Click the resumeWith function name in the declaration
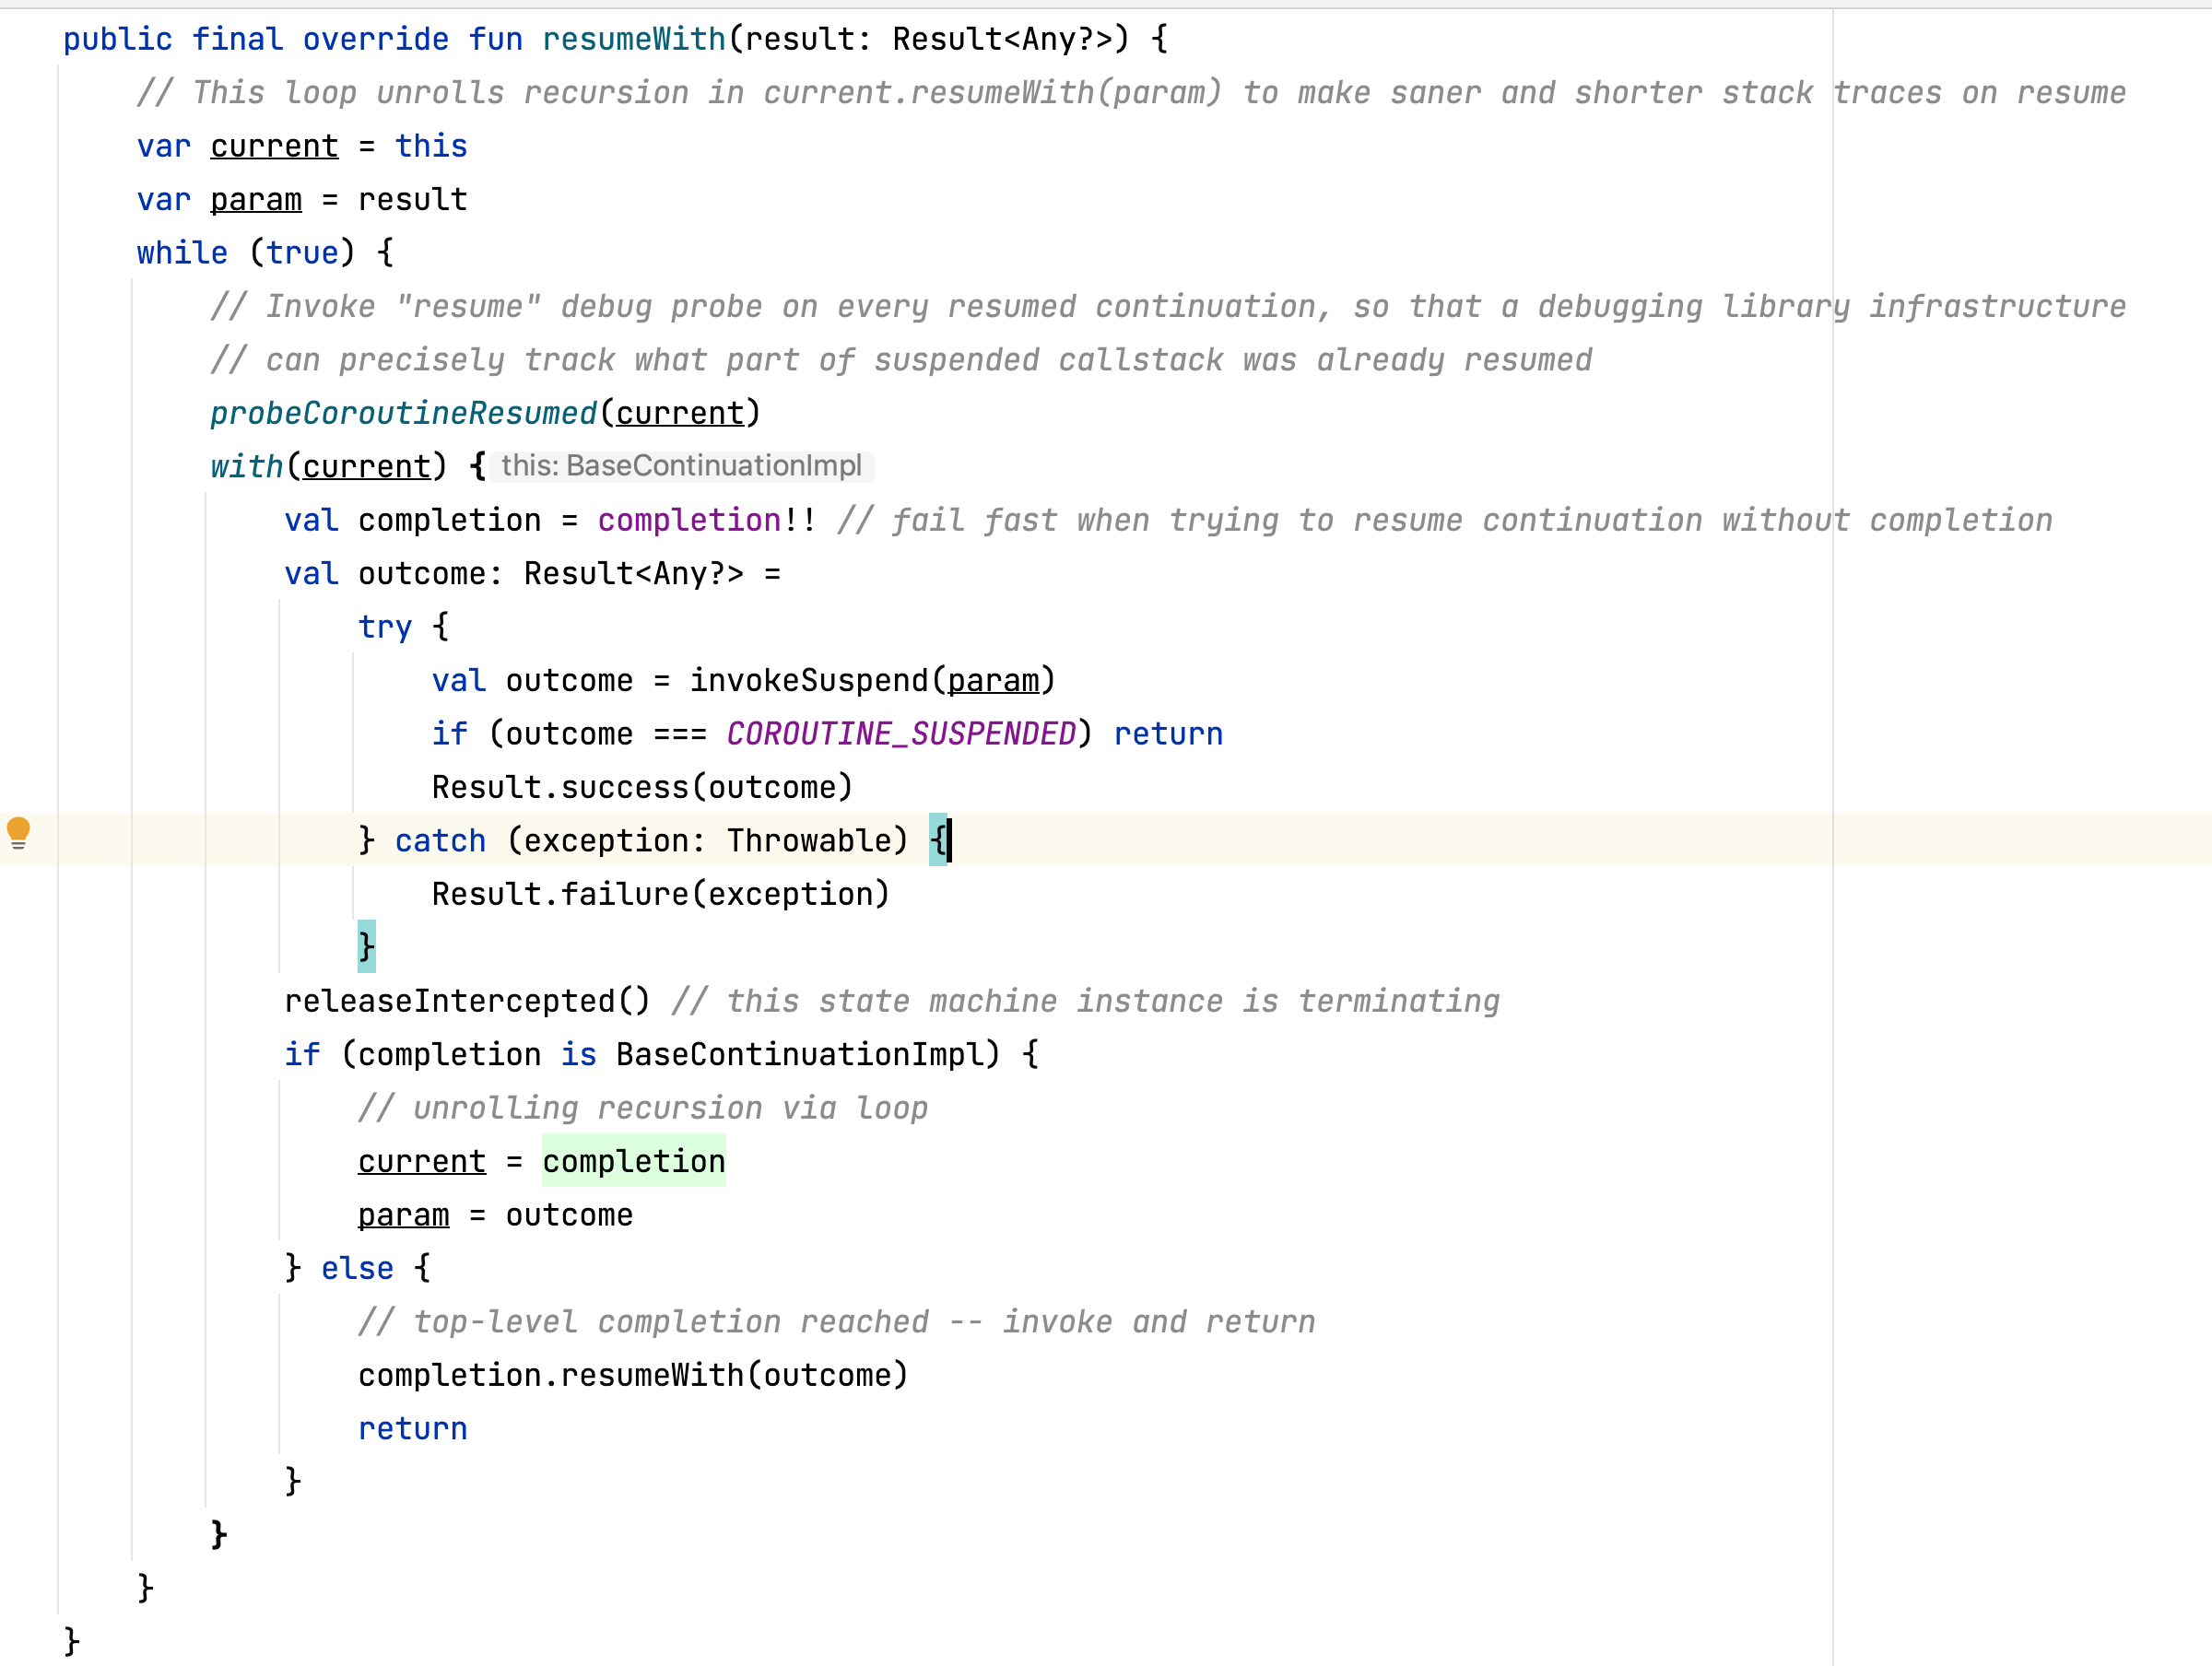 (633, 39)
